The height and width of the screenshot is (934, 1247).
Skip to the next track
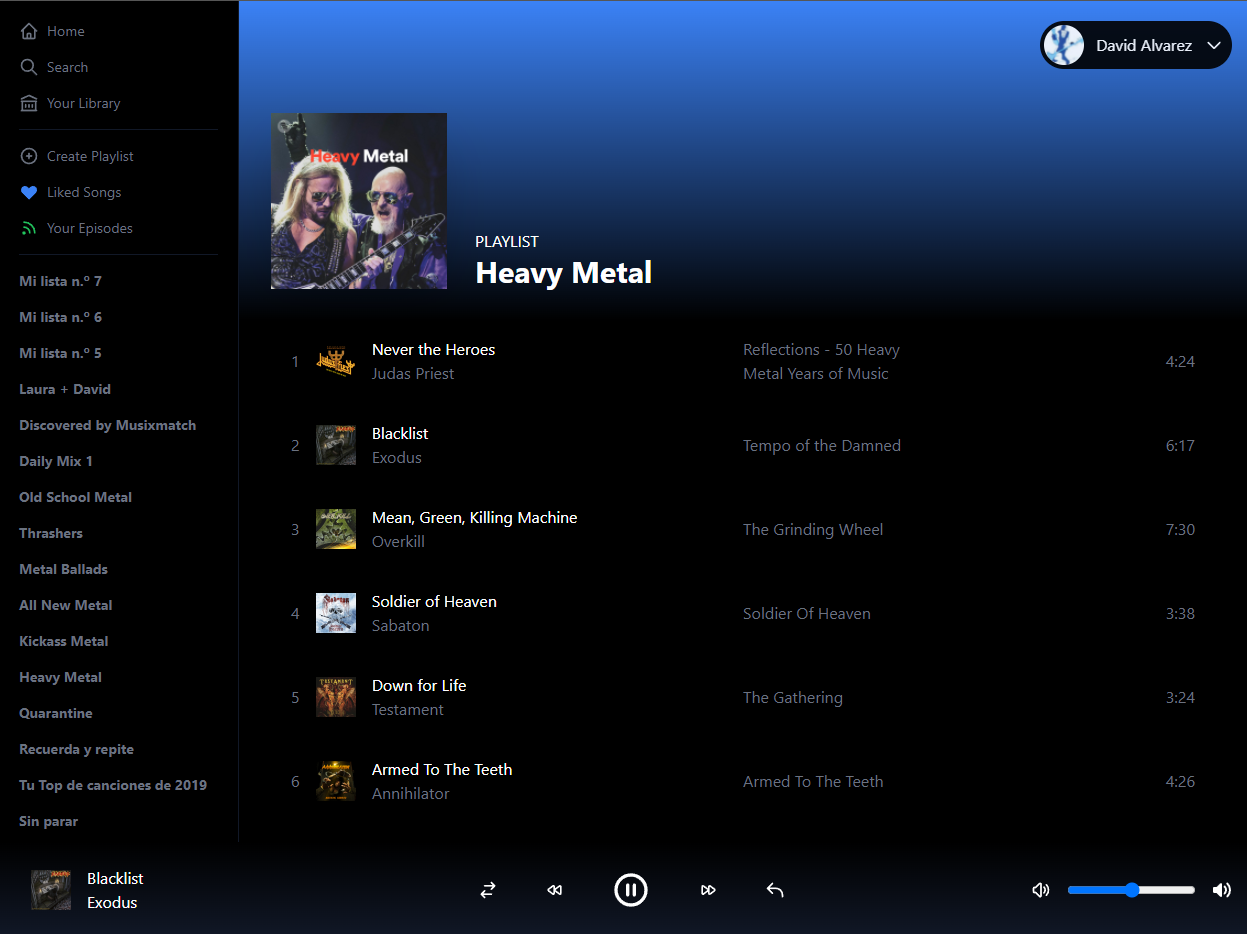coord(708,889)
